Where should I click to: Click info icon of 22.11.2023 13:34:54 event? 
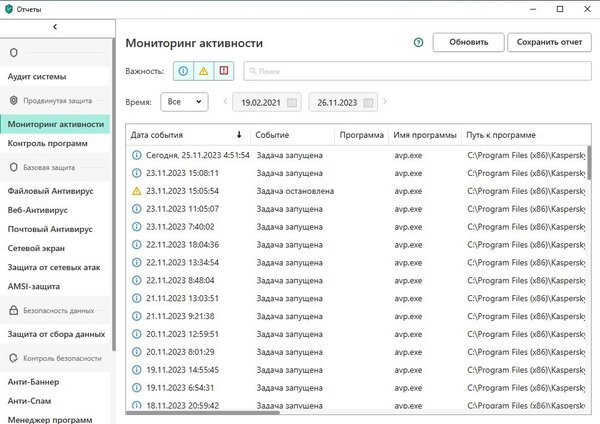[137, 263]
